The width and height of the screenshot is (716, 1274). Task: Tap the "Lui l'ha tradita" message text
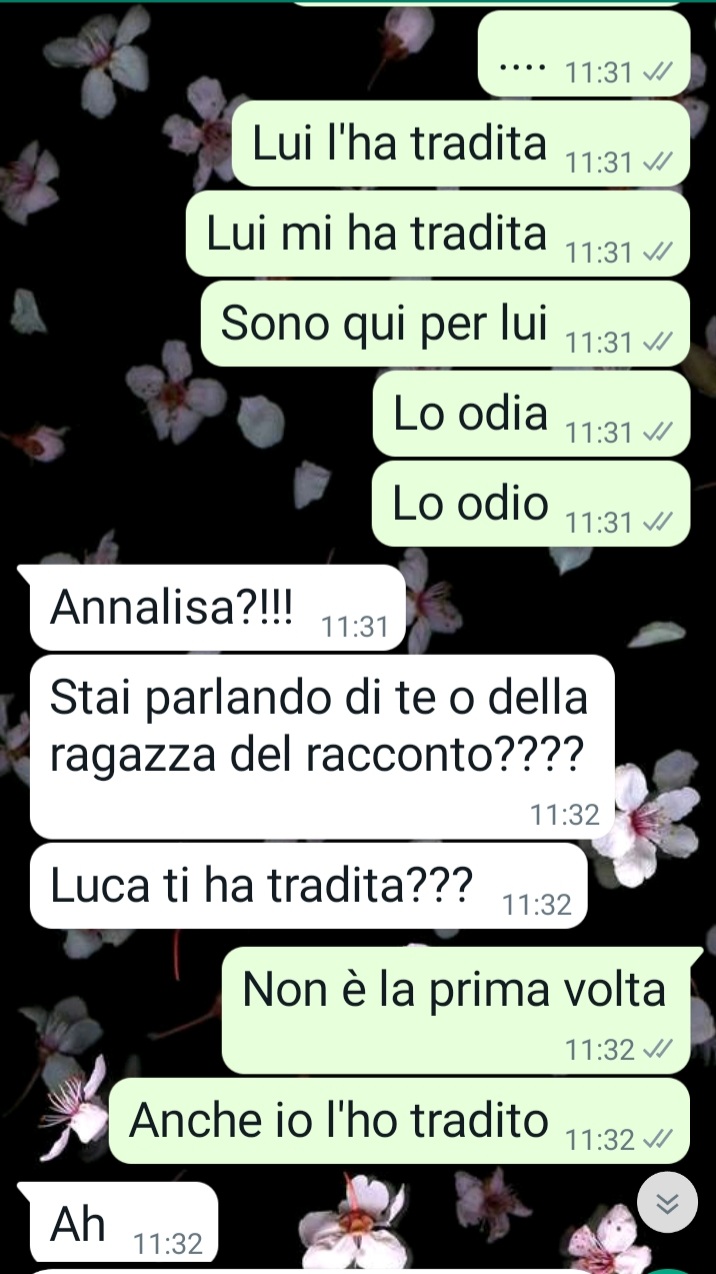[400, 143]
